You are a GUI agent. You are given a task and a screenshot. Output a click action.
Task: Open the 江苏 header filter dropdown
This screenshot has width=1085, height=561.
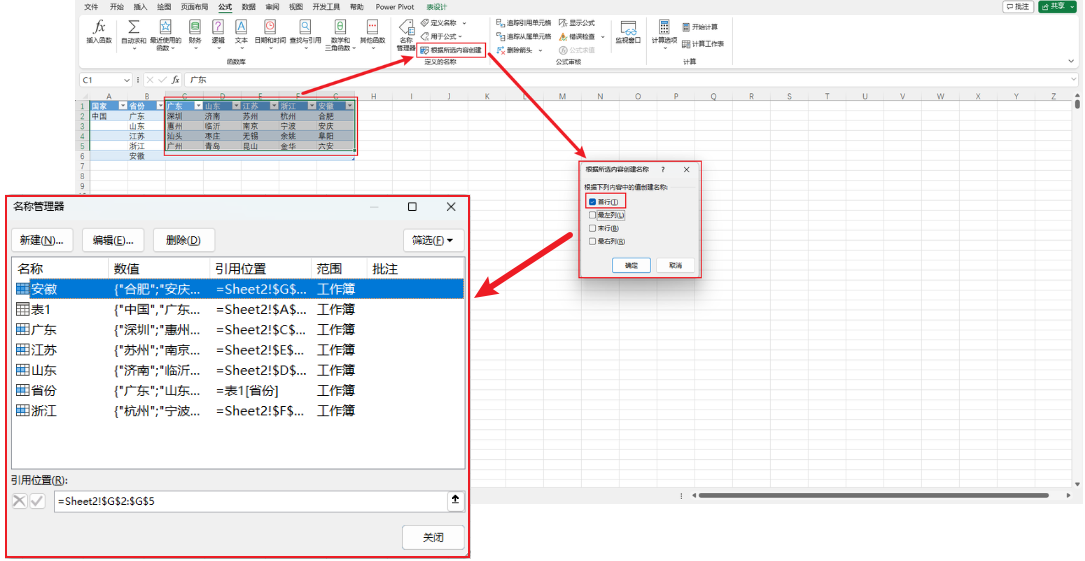[274, 107]
